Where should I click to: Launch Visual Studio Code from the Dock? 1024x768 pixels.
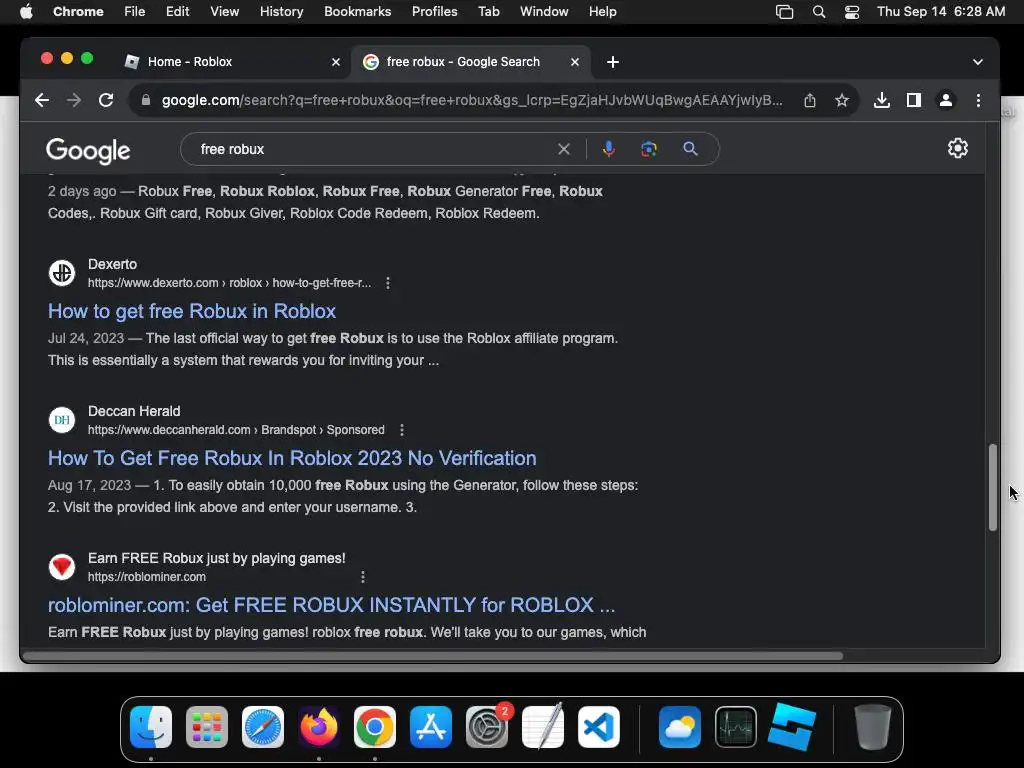599,727
